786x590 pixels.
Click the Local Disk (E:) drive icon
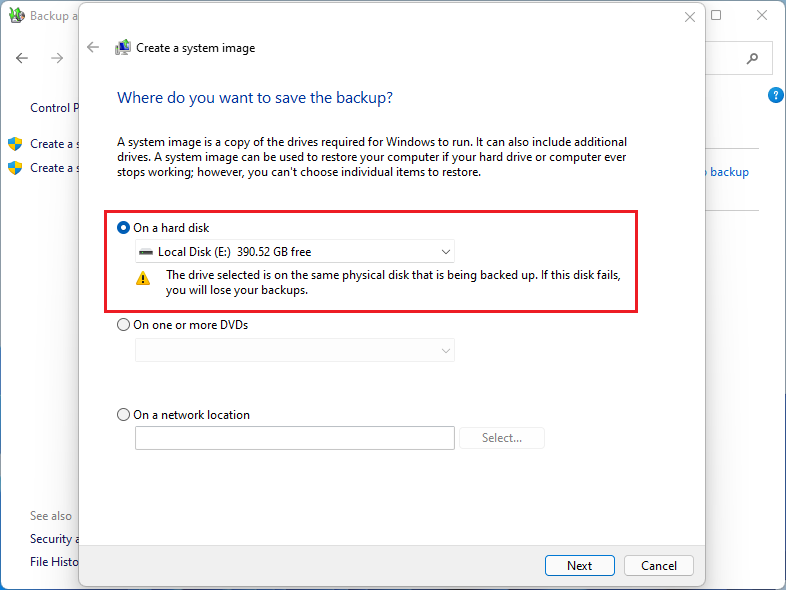pos(146,252)
